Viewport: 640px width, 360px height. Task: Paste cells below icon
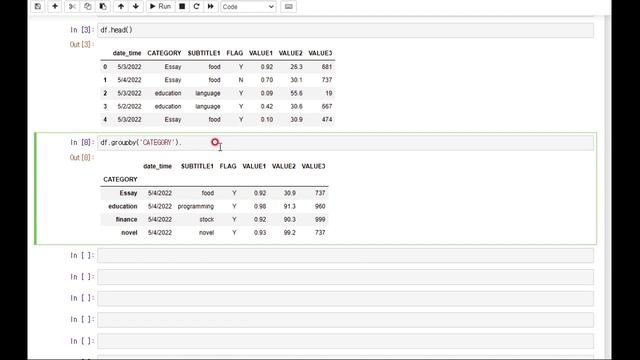(x=103, y=7)
